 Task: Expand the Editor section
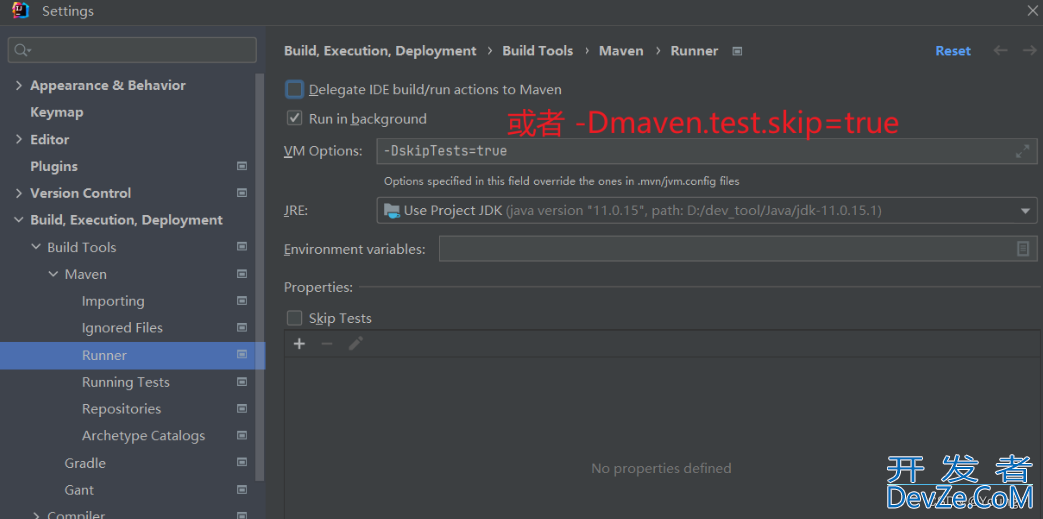(x=18, y=139)
